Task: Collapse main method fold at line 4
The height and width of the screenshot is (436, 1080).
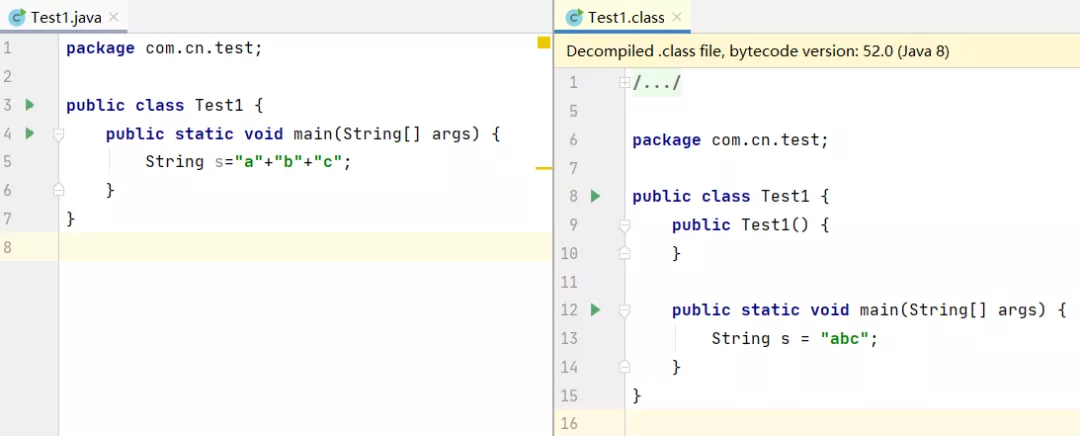Action: click(x=59, y=134)
